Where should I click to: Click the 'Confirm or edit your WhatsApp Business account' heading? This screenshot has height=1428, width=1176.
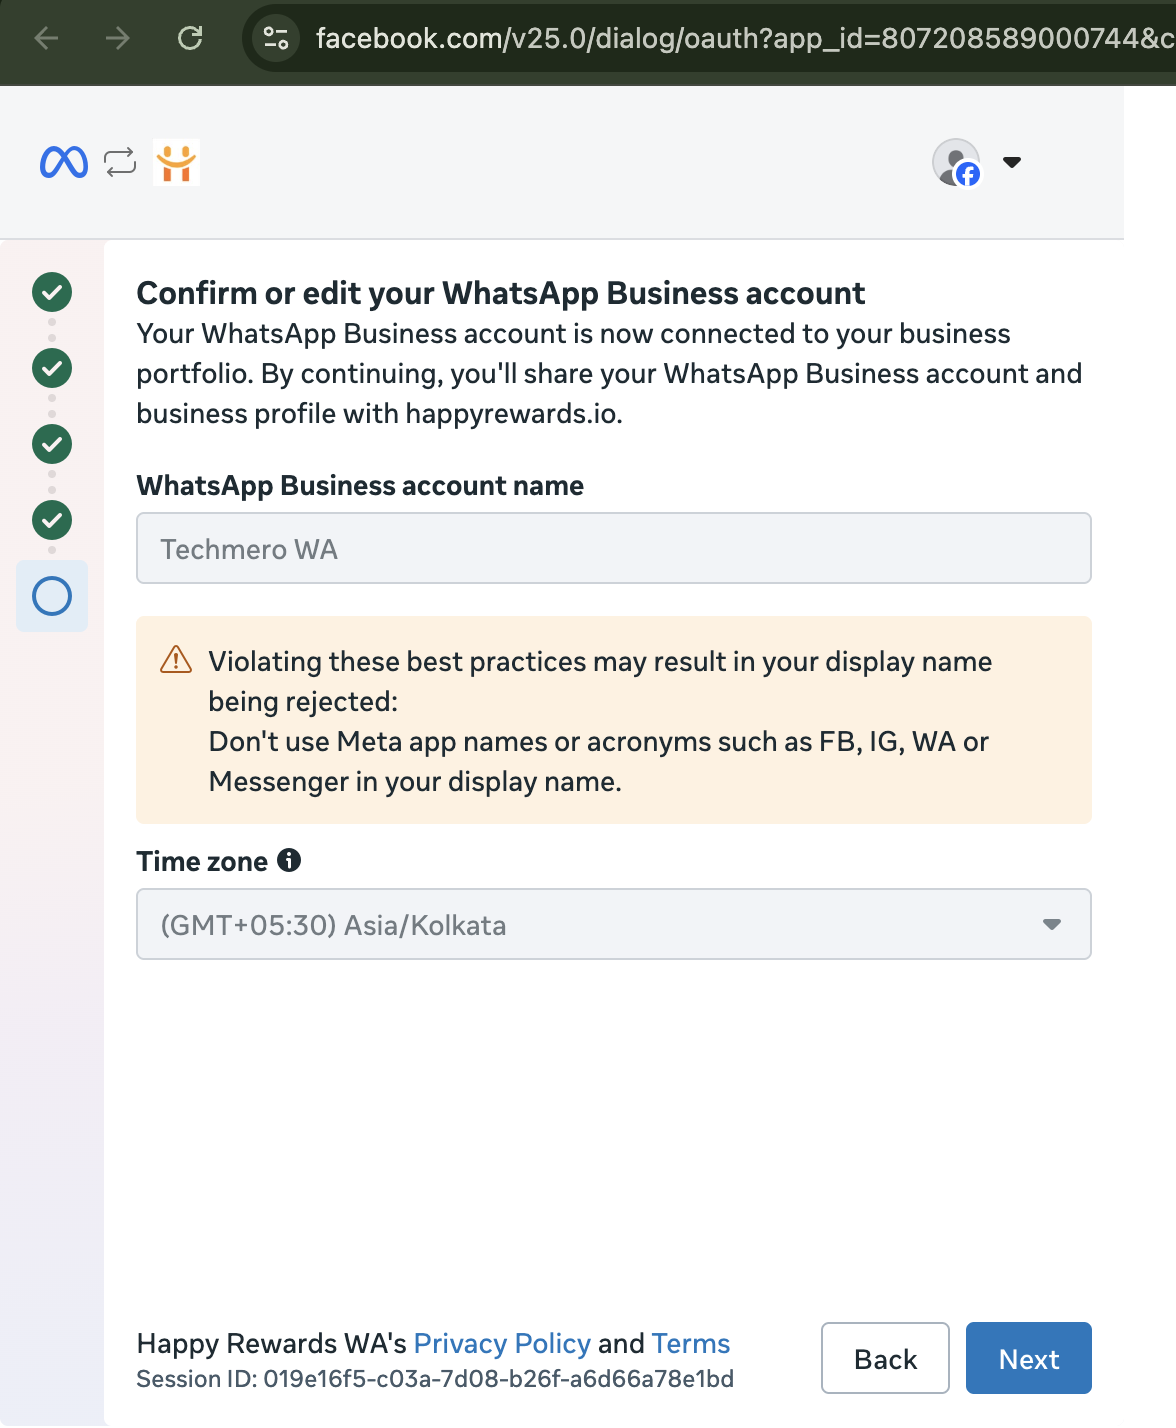pos(500,293)
